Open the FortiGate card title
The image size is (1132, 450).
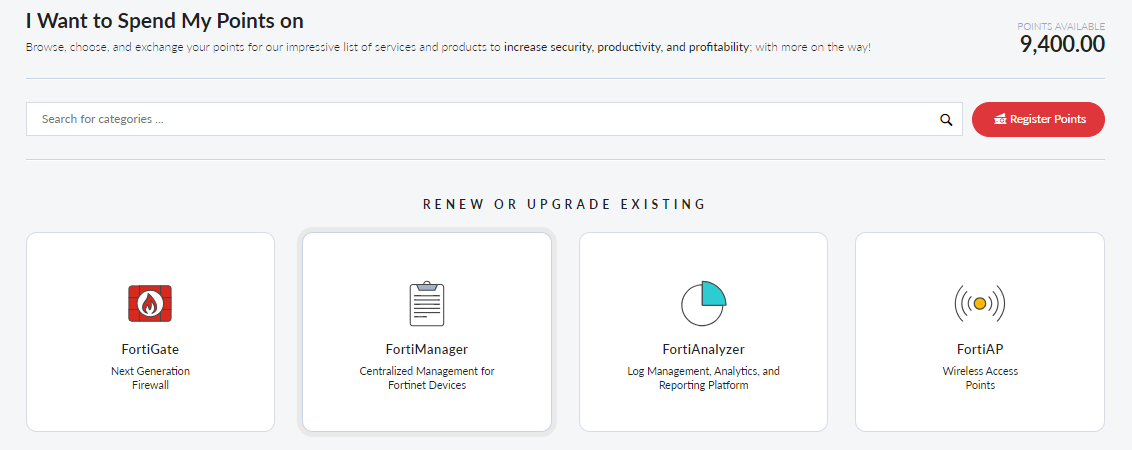150,350
